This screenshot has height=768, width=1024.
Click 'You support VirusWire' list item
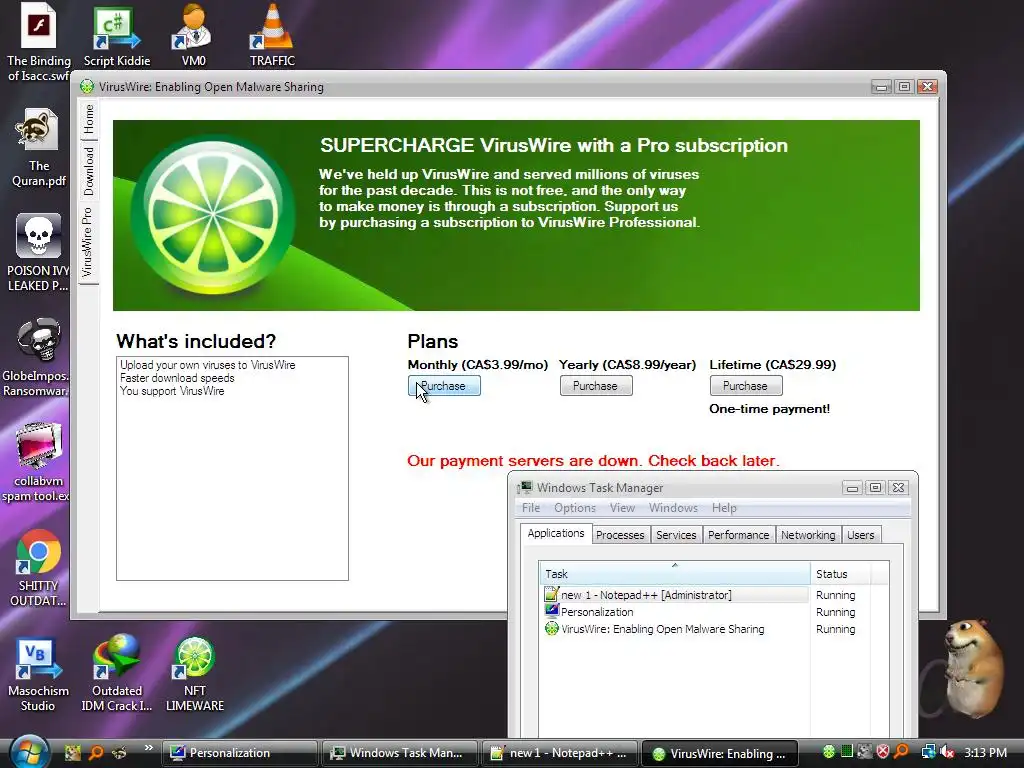tap(172, 391)
